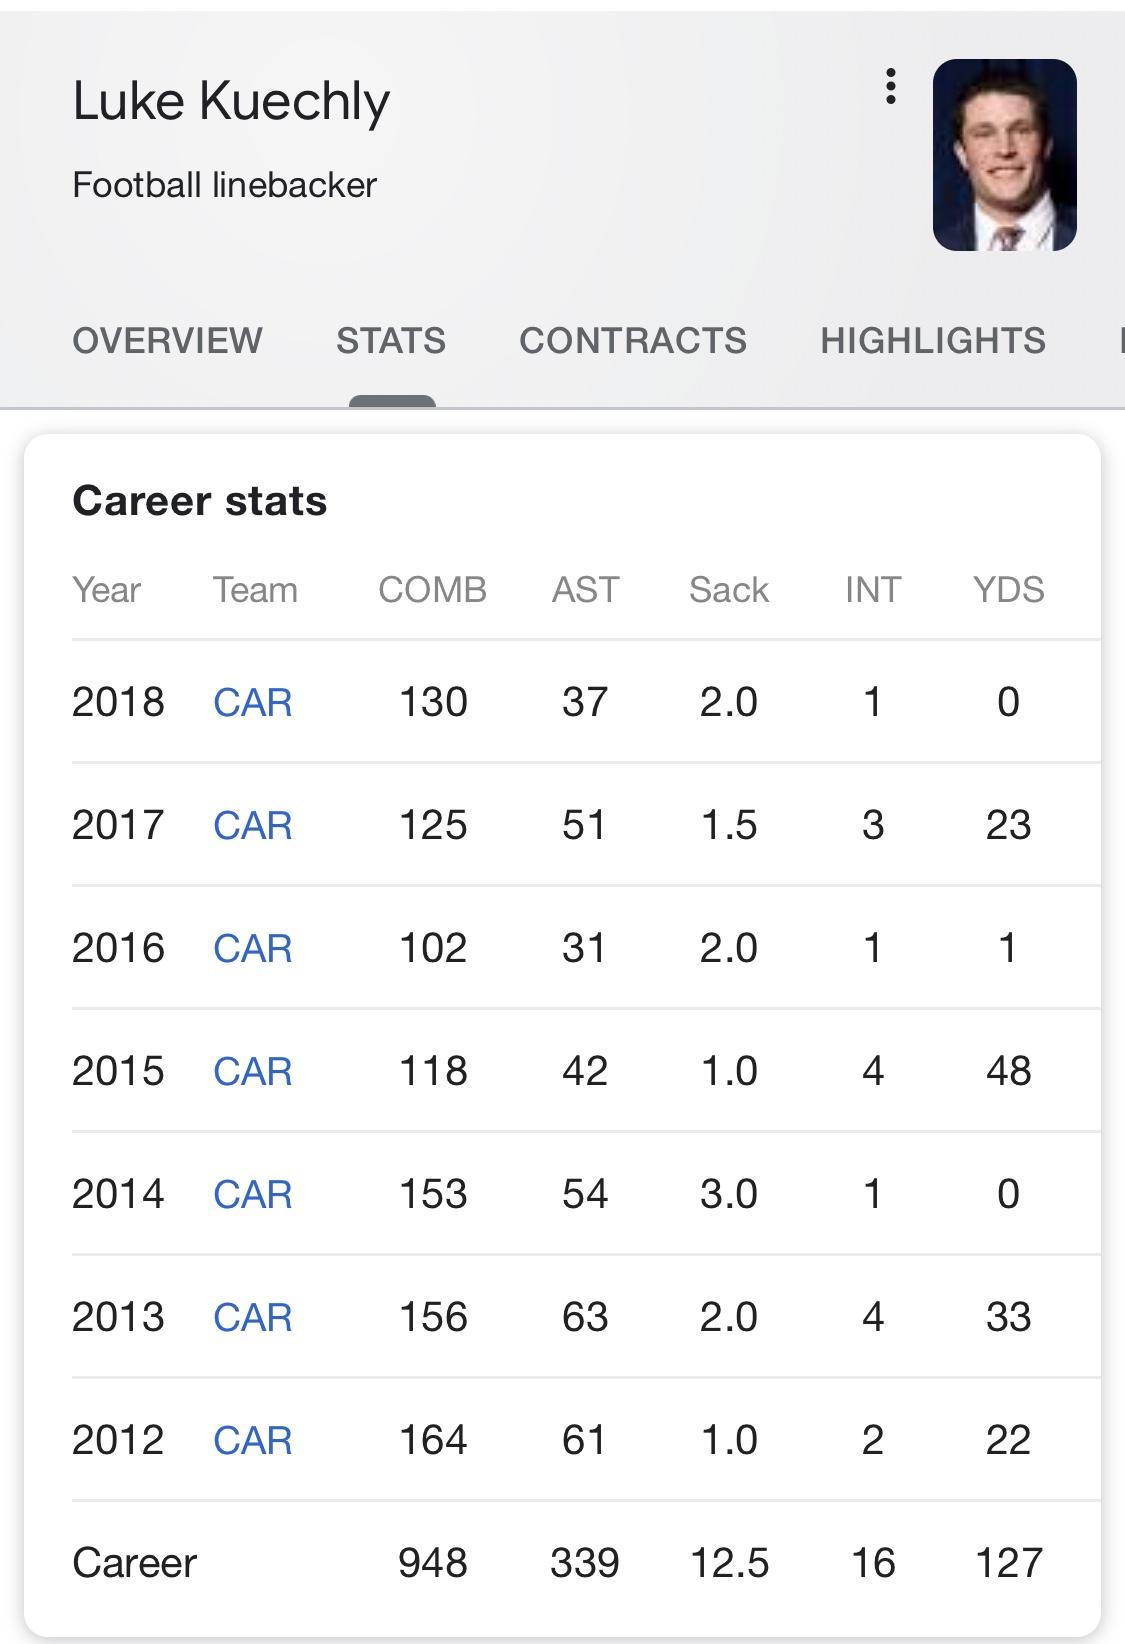Open the CONTRACTS tab

(633, 341)
